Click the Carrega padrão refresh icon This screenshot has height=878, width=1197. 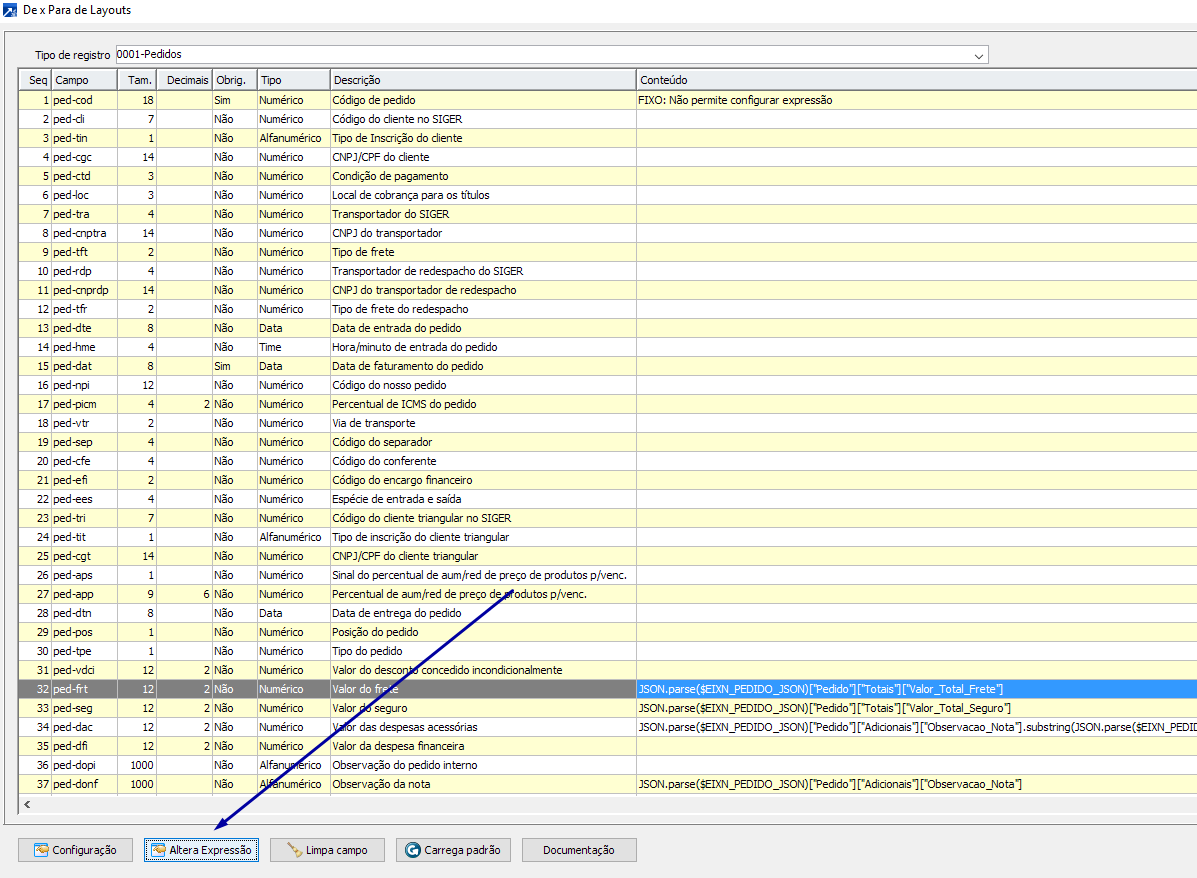(x=412, y=850)
